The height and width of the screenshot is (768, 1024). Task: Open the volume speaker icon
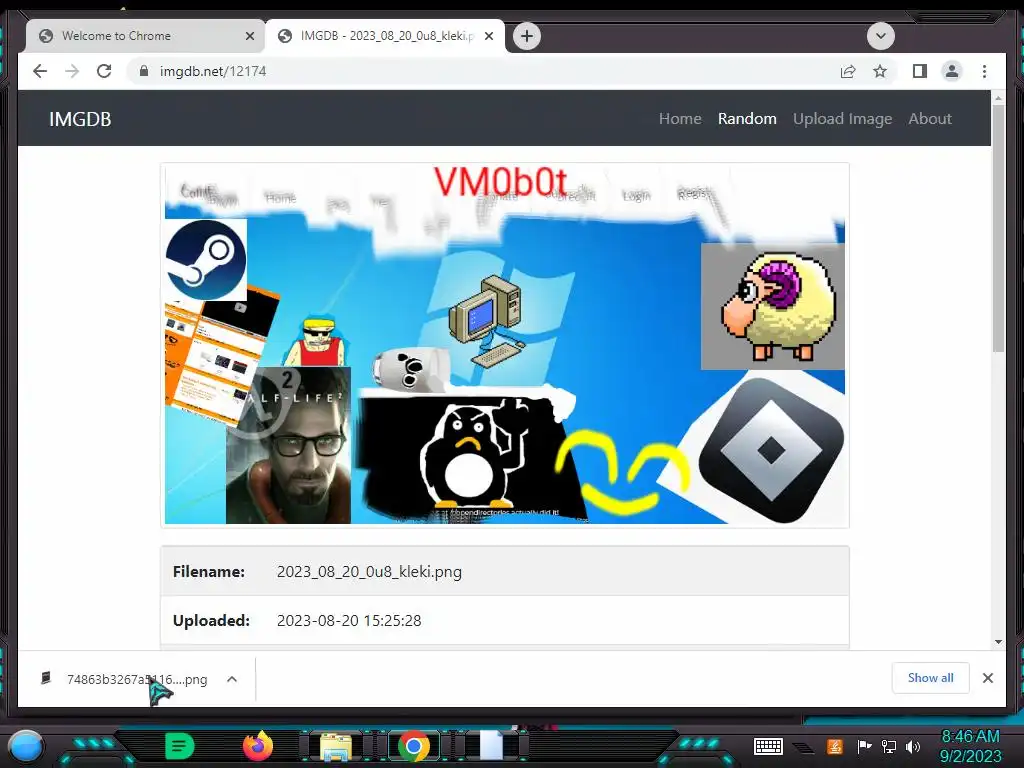913,746
